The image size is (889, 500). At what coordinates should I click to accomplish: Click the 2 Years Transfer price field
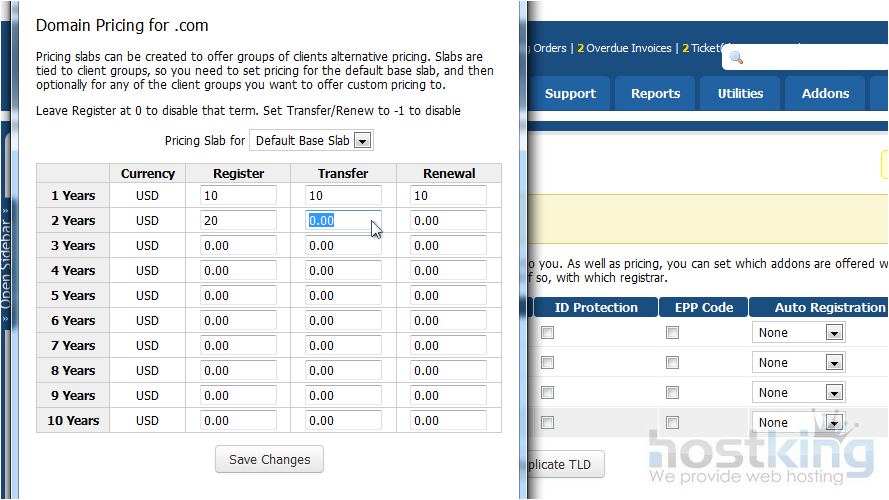(343, 221)
